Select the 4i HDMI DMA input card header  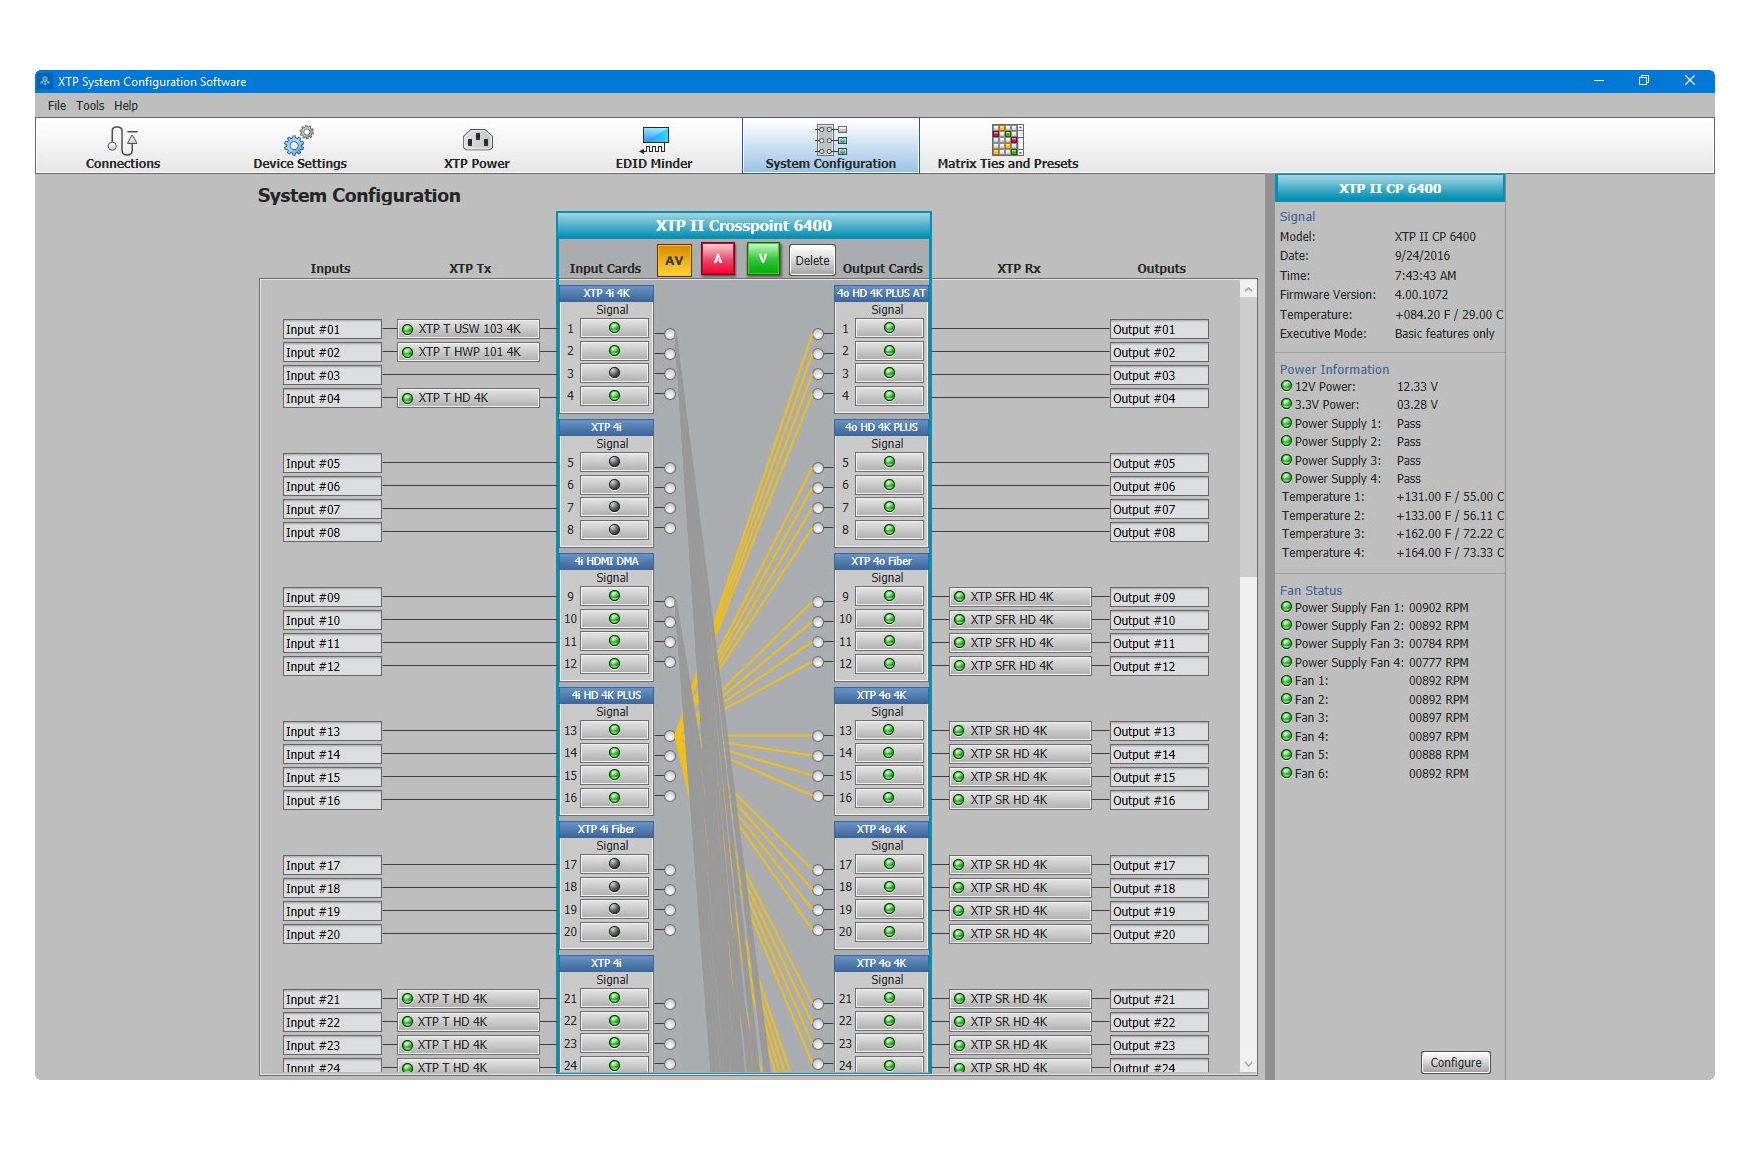click(607, 561)
